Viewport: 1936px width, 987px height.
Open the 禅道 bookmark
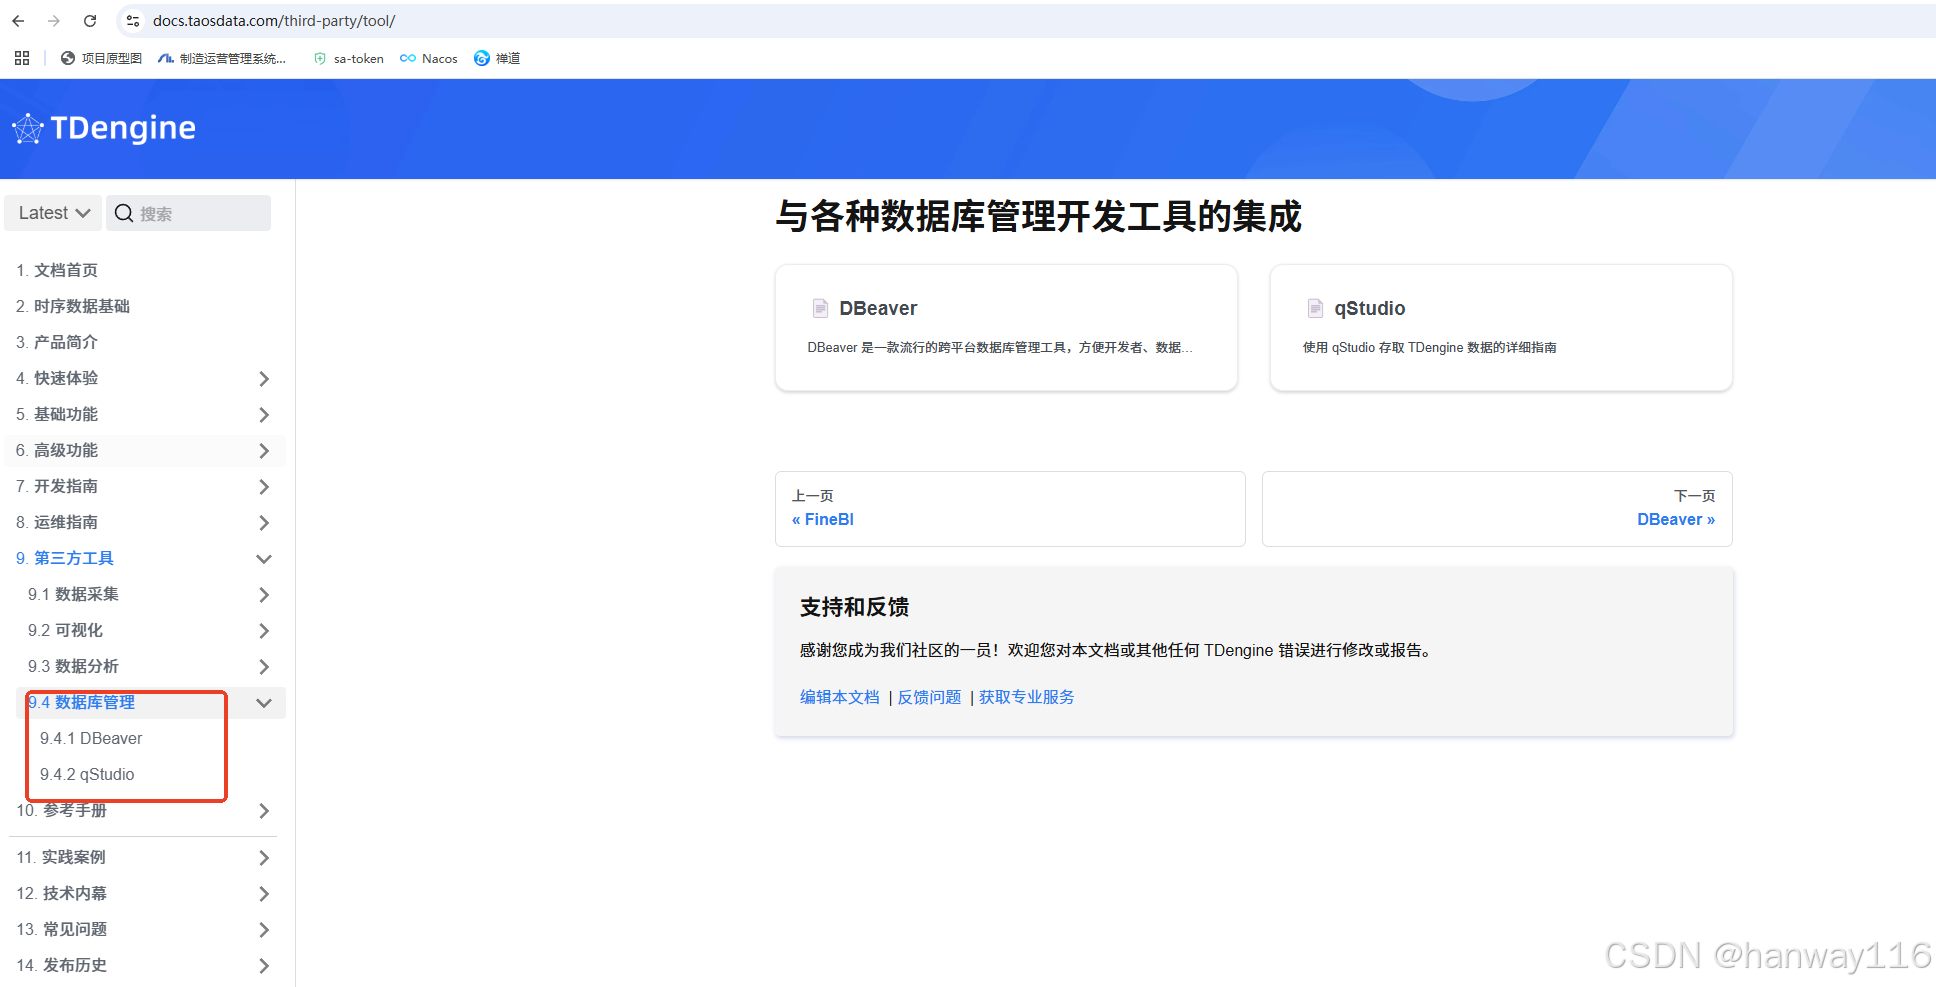[x=497, y=58]
